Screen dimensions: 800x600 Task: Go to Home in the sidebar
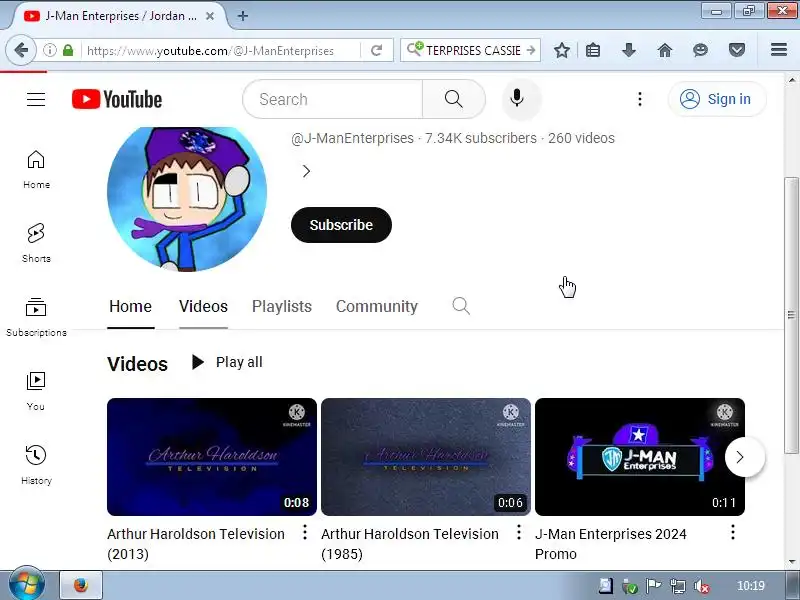click(36, 170)
